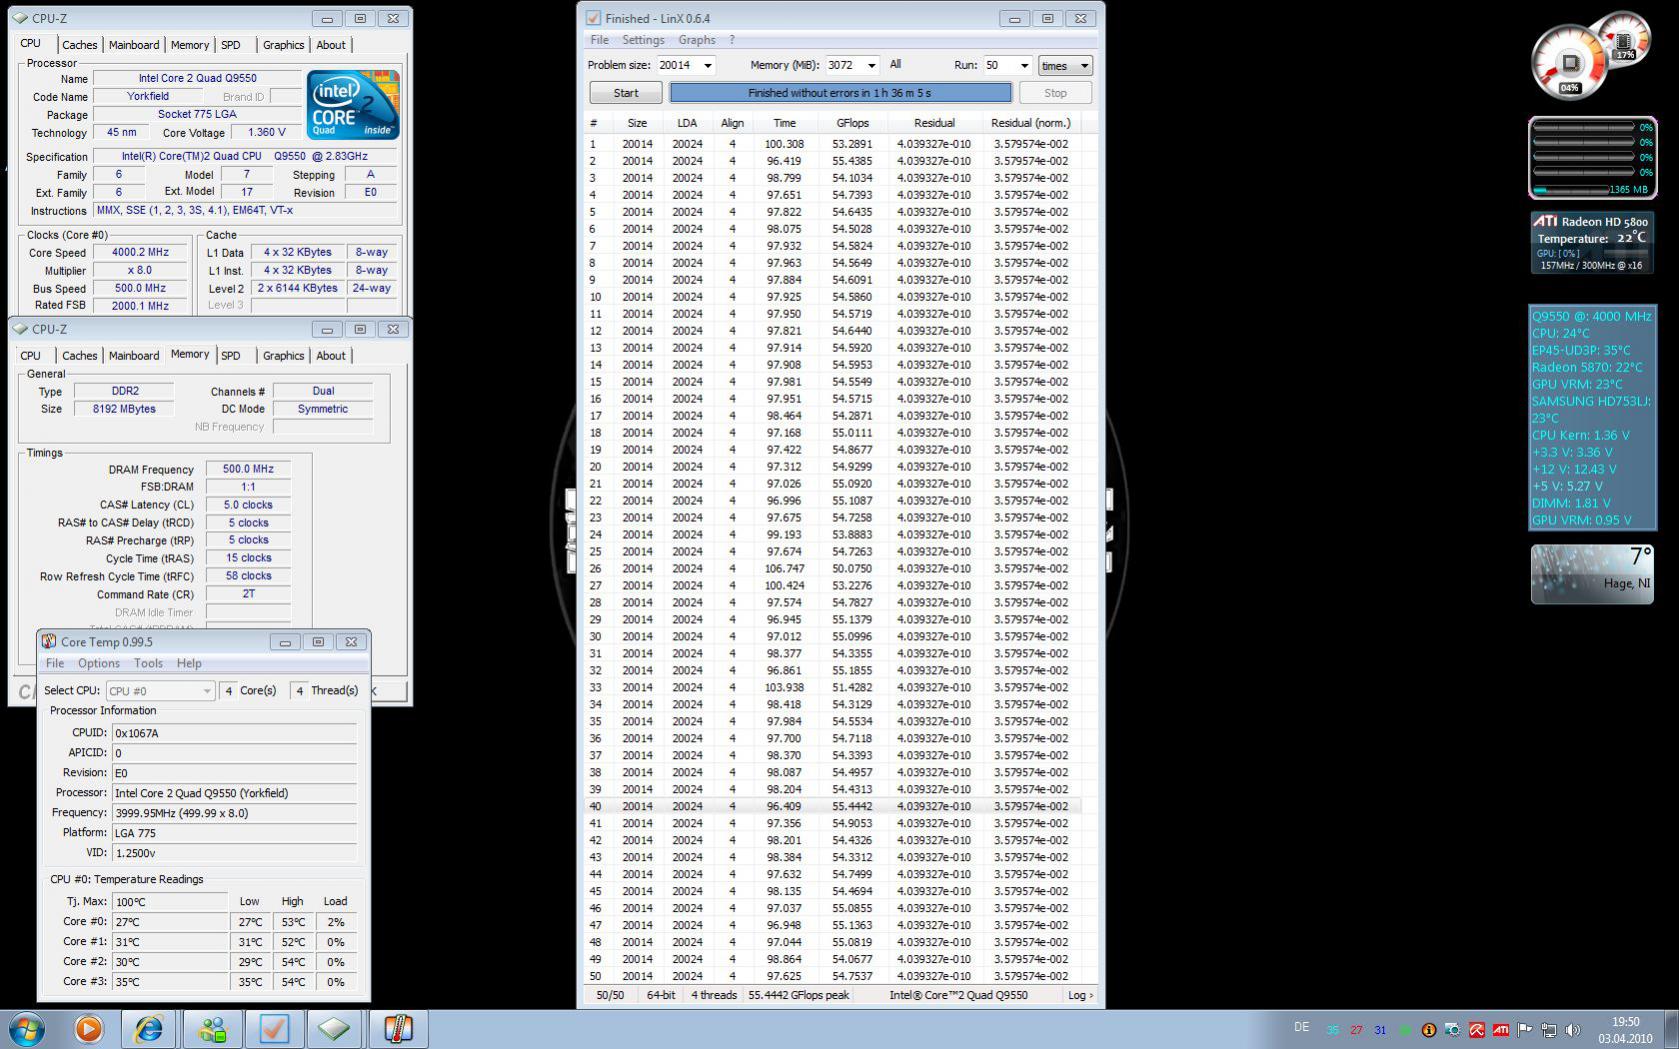Switch to the Graphics tab in the top CPU-Z window
This screenshot has width=1679, height=1049.
(x=284, y=45)
